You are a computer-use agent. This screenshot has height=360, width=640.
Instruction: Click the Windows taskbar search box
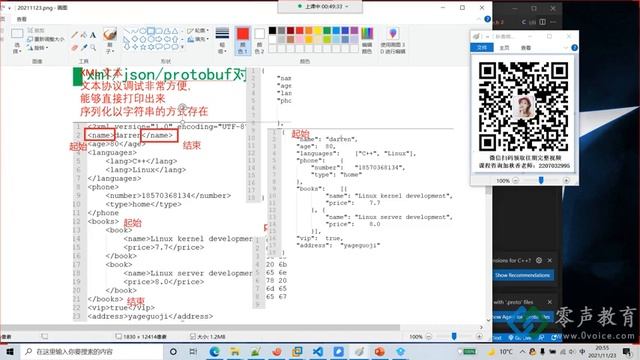91,351
